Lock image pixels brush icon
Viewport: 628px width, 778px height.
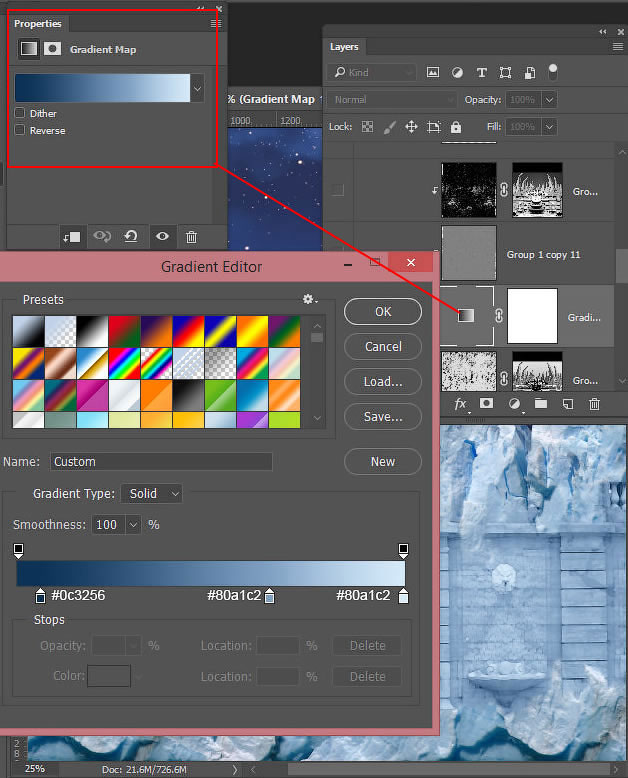[390, 127]
